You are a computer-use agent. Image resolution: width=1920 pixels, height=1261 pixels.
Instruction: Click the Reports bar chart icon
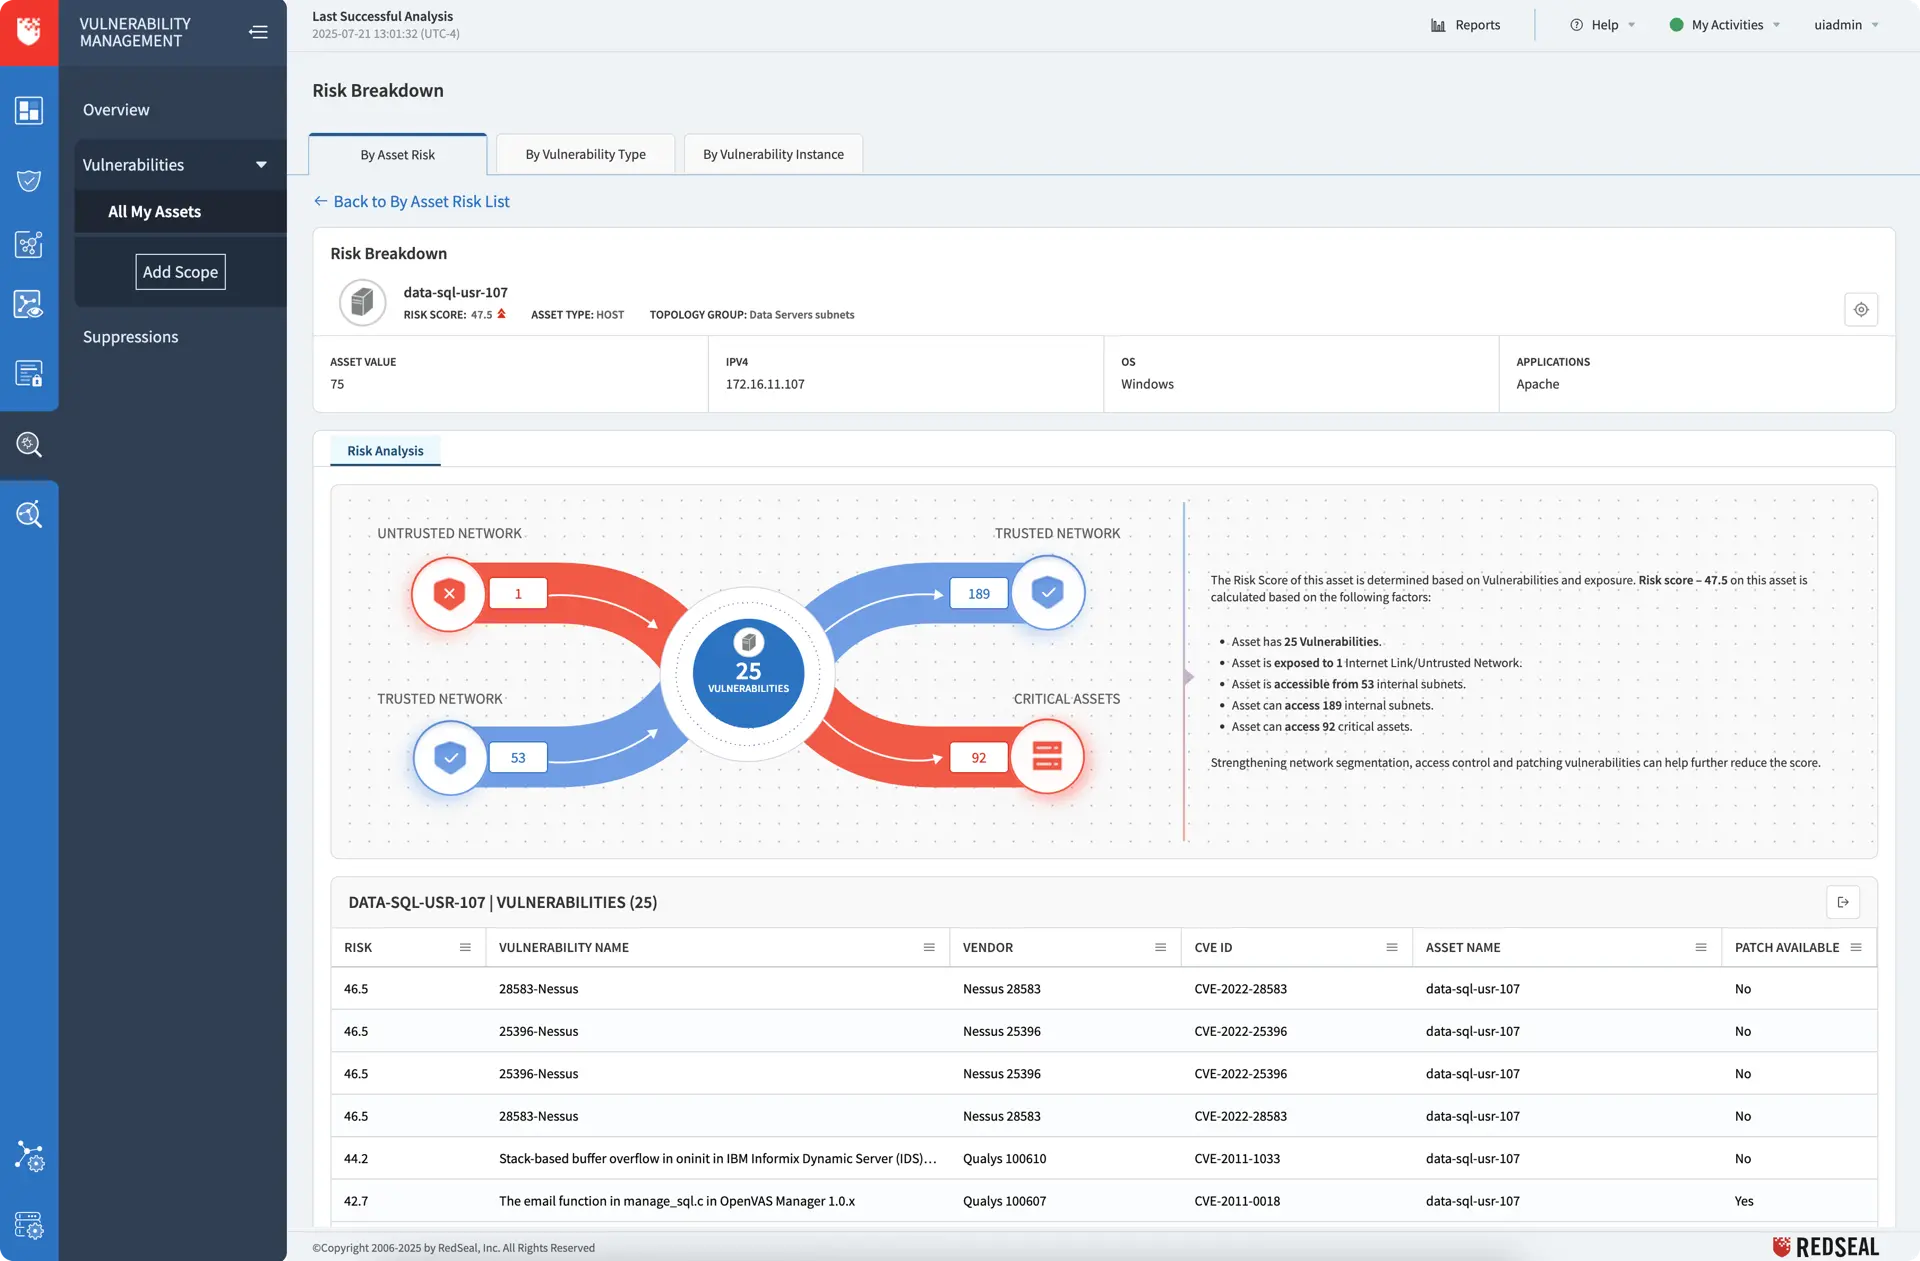pyautogui.click(x=1438, y=25)
